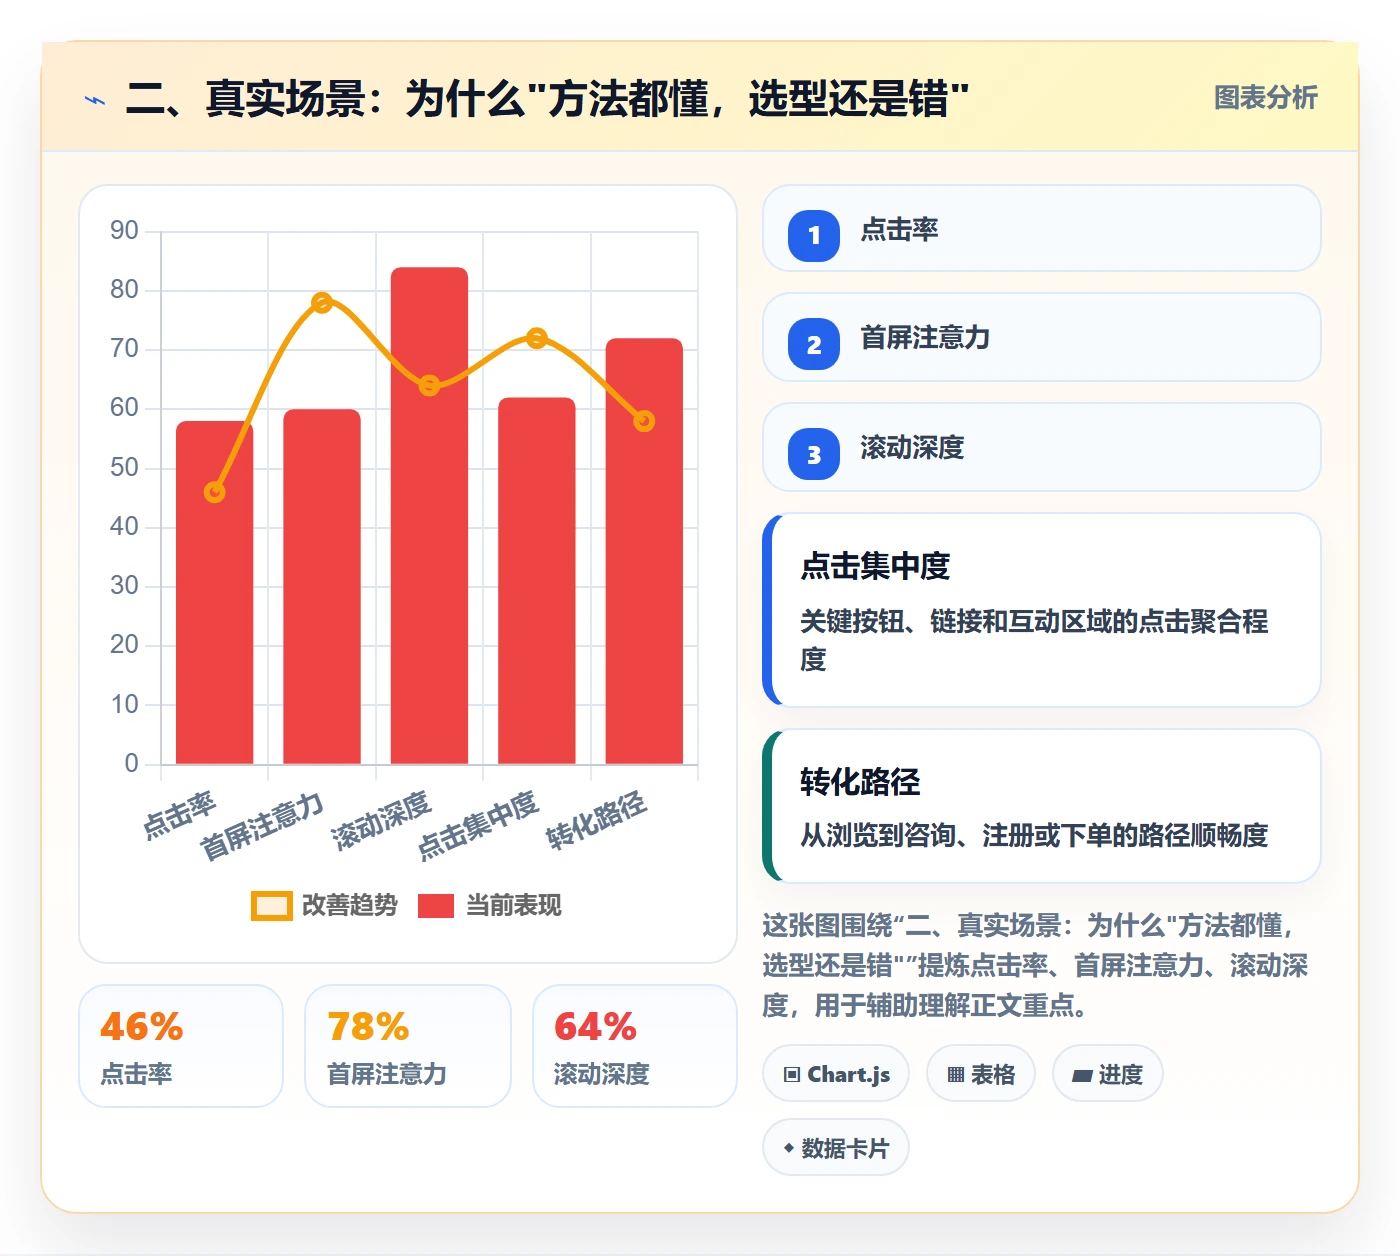The width and height of the screenshot is (1400, 1256).
Task: Click the 数据卡片 tag
Action: coord(836,1148)
